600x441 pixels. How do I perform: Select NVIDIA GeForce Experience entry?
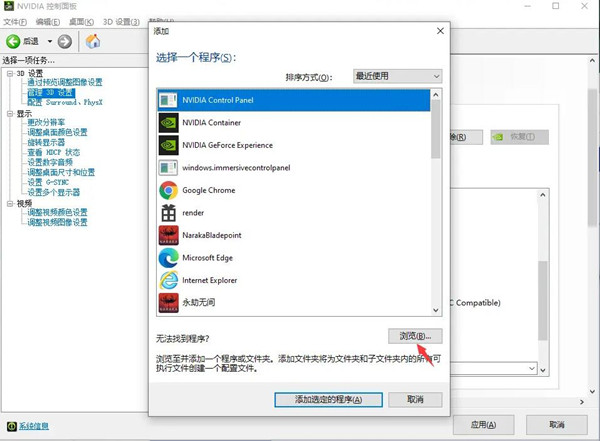[294, 145]
